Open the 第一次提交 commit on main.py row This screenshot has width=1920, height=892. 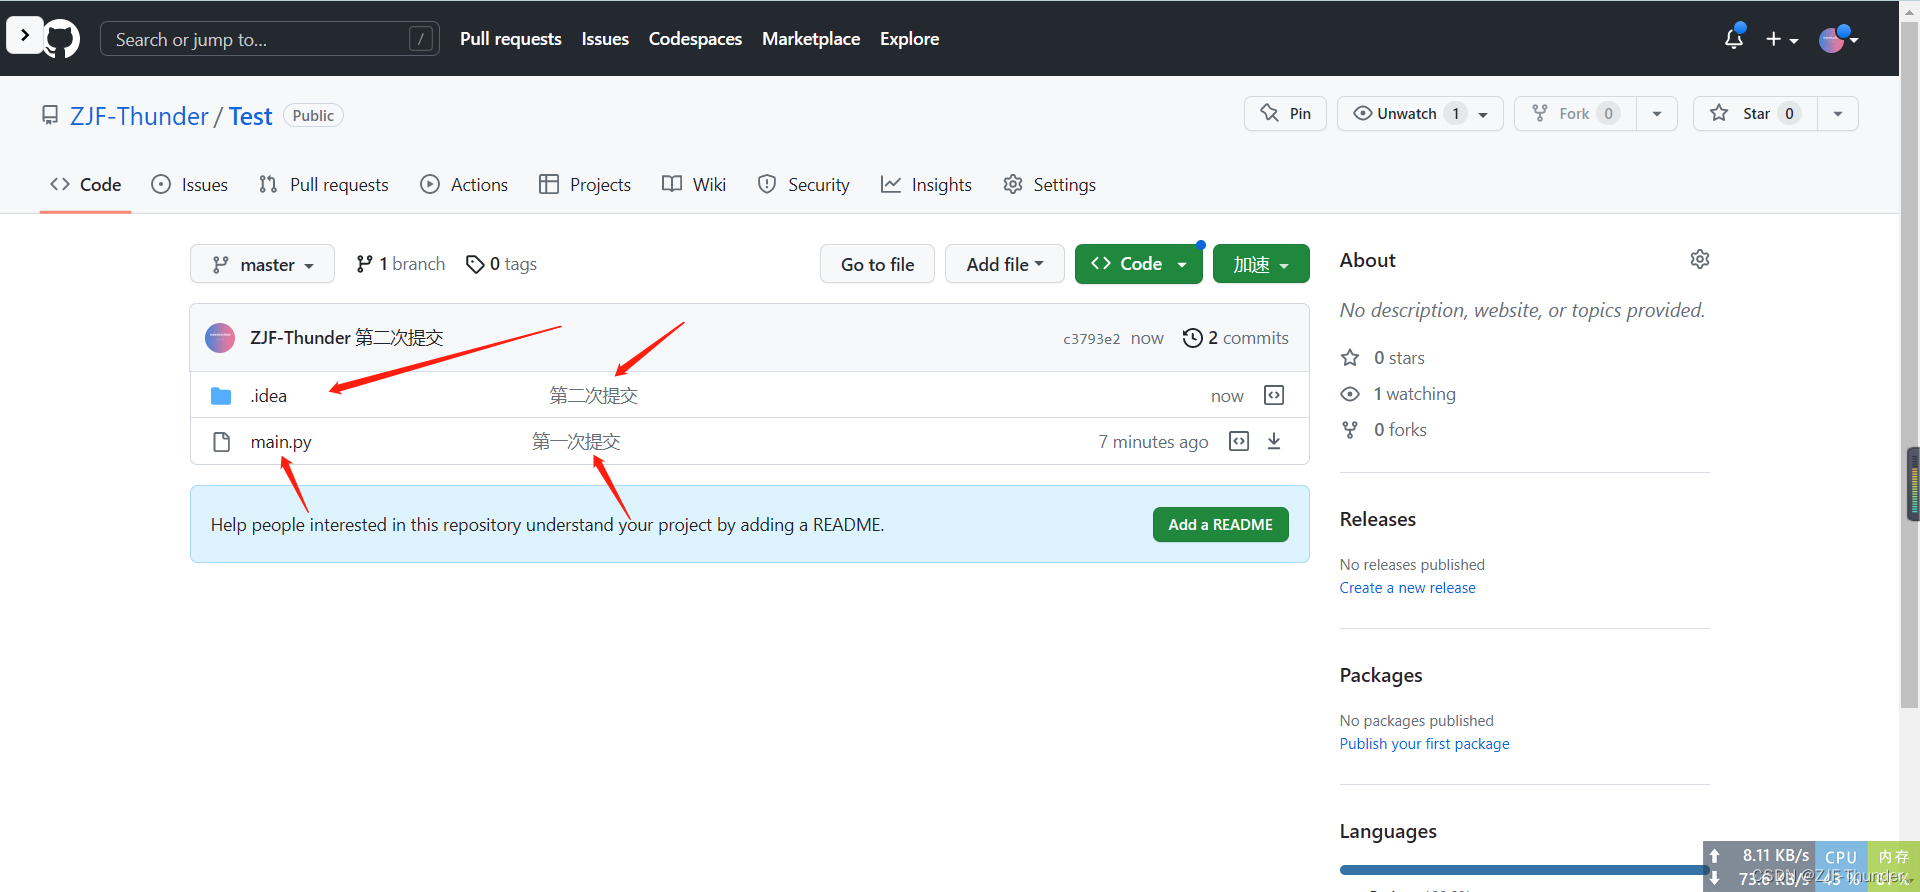pyautogui.click(x=576, y=442)
